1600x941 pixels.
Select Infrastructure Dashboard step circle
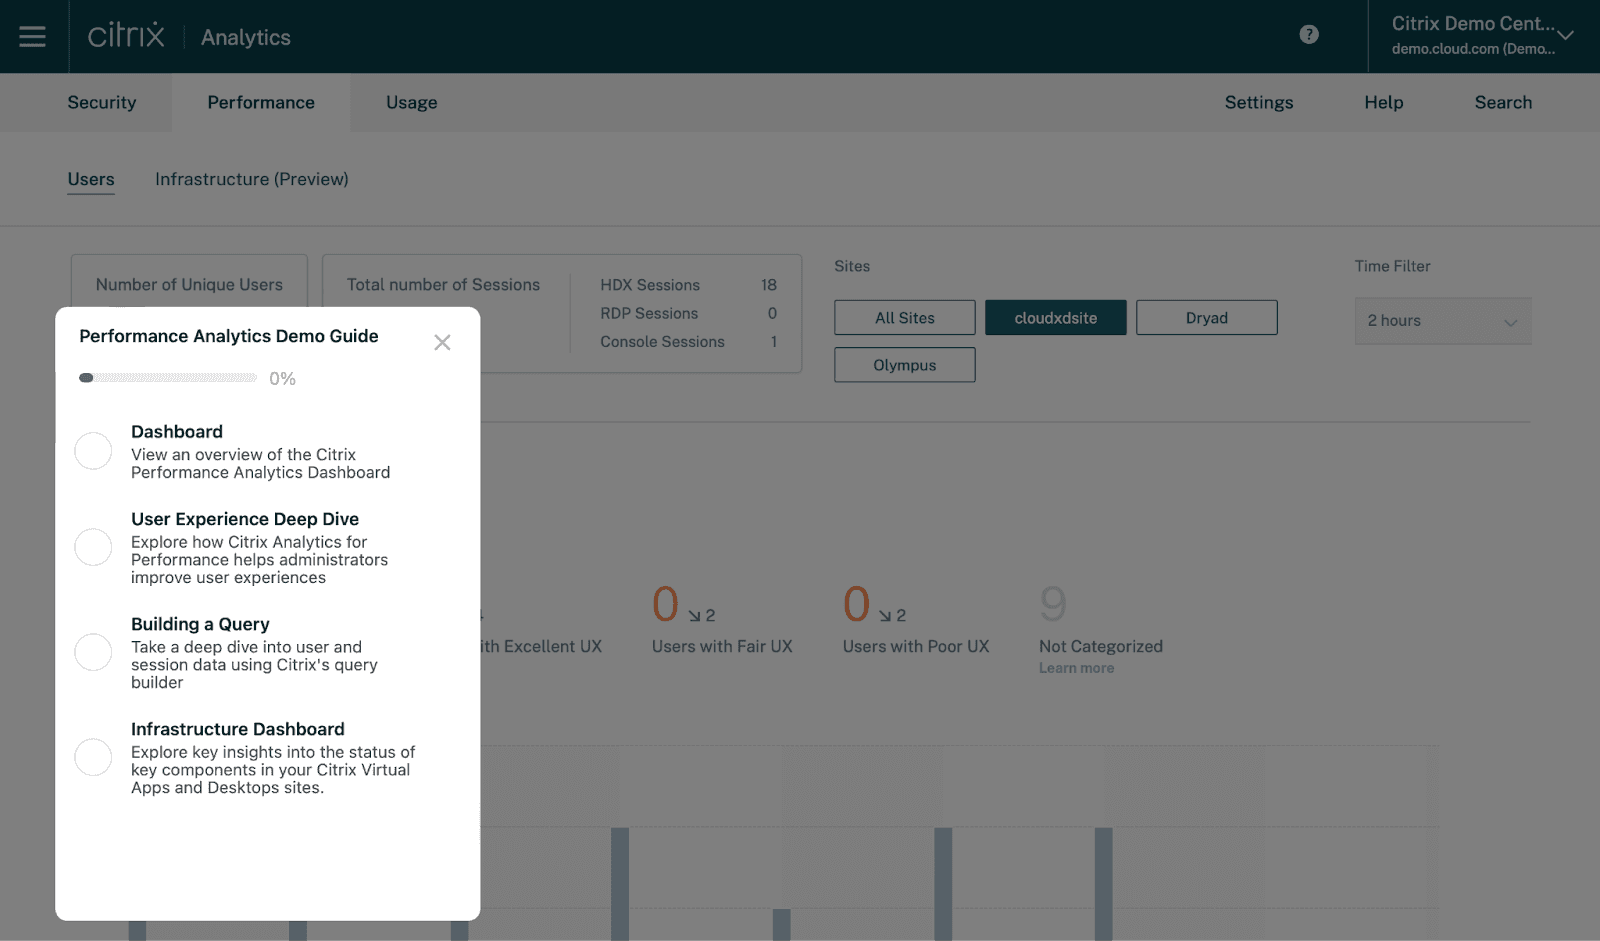[93, 757]
